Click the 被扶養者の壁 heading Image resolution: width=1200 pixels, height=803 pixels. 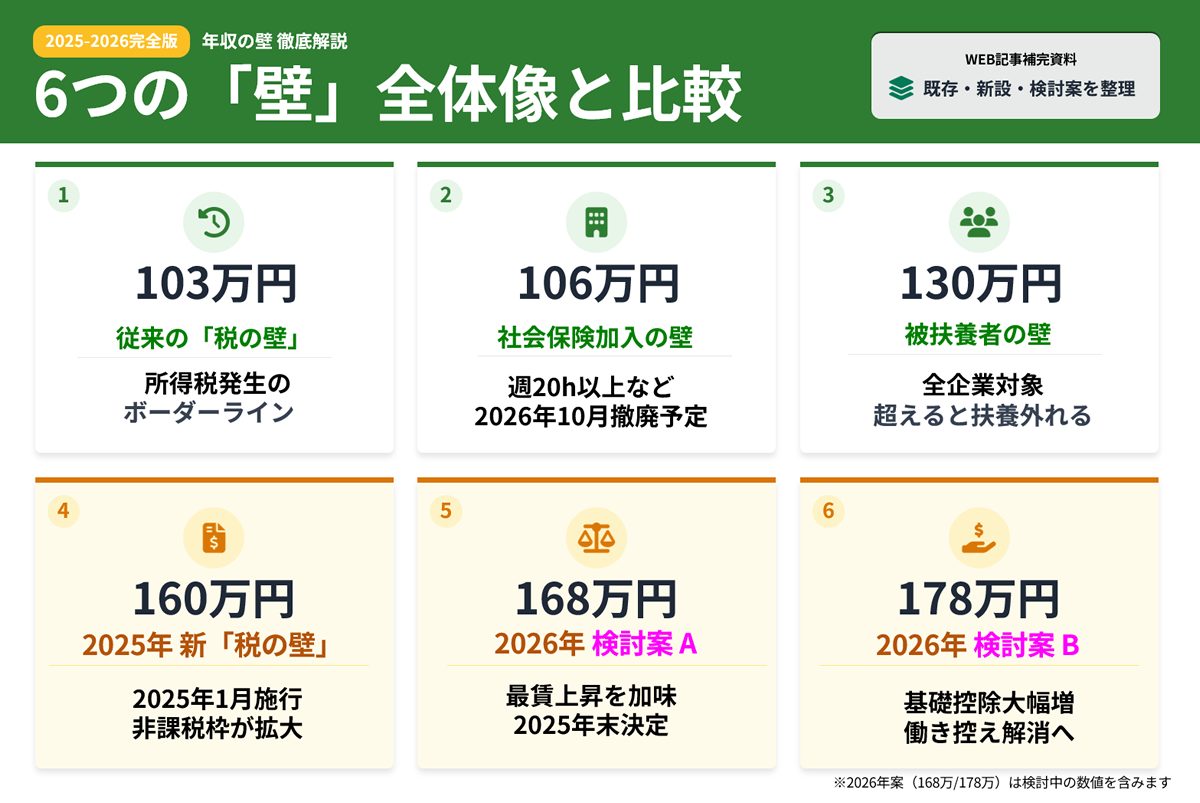point(978,335)
